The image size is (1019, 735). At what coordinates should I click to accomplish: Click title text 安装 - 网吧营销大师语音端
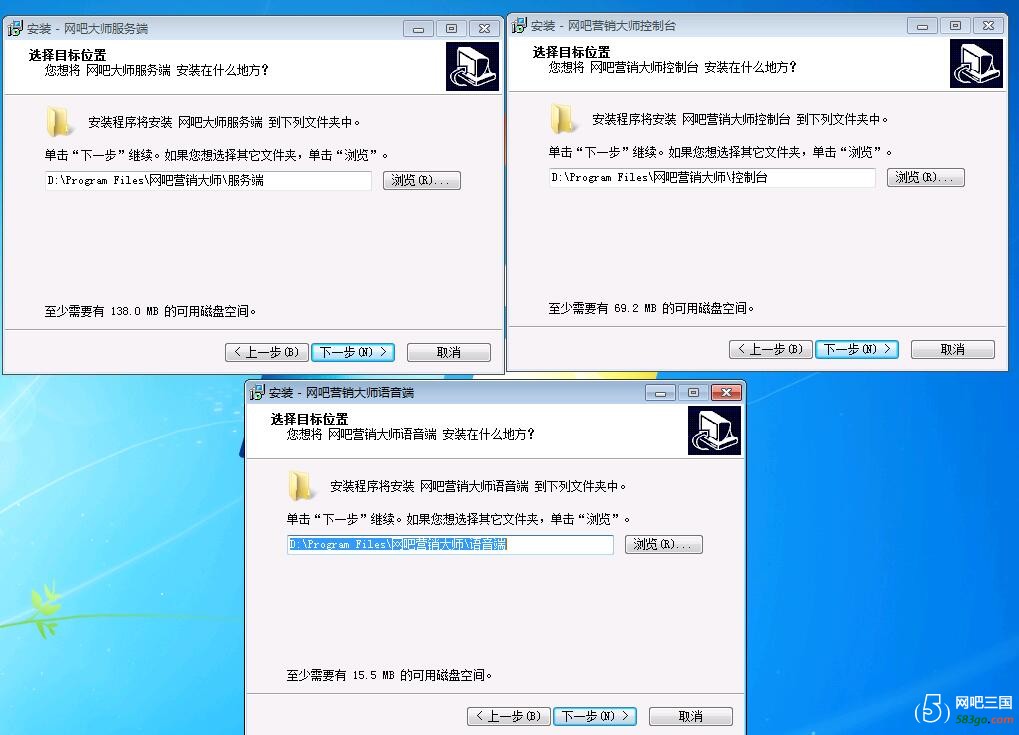341,393
